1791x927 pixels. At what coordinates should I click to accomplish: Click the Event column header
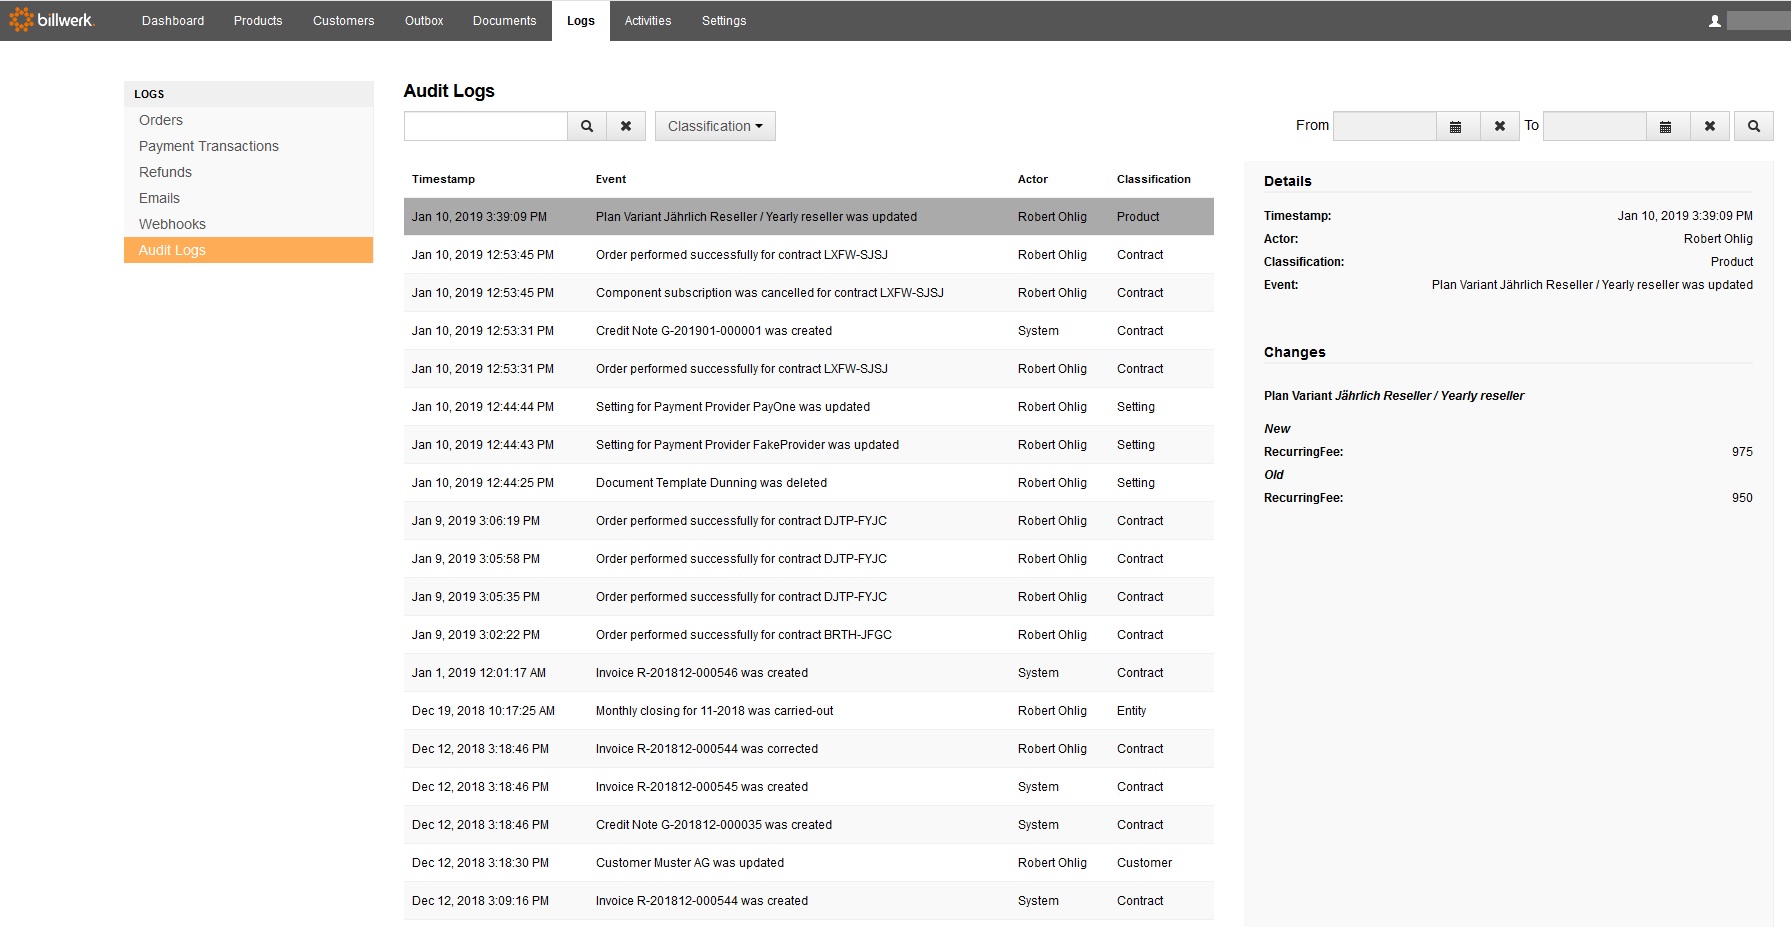[x=611, y=179]
